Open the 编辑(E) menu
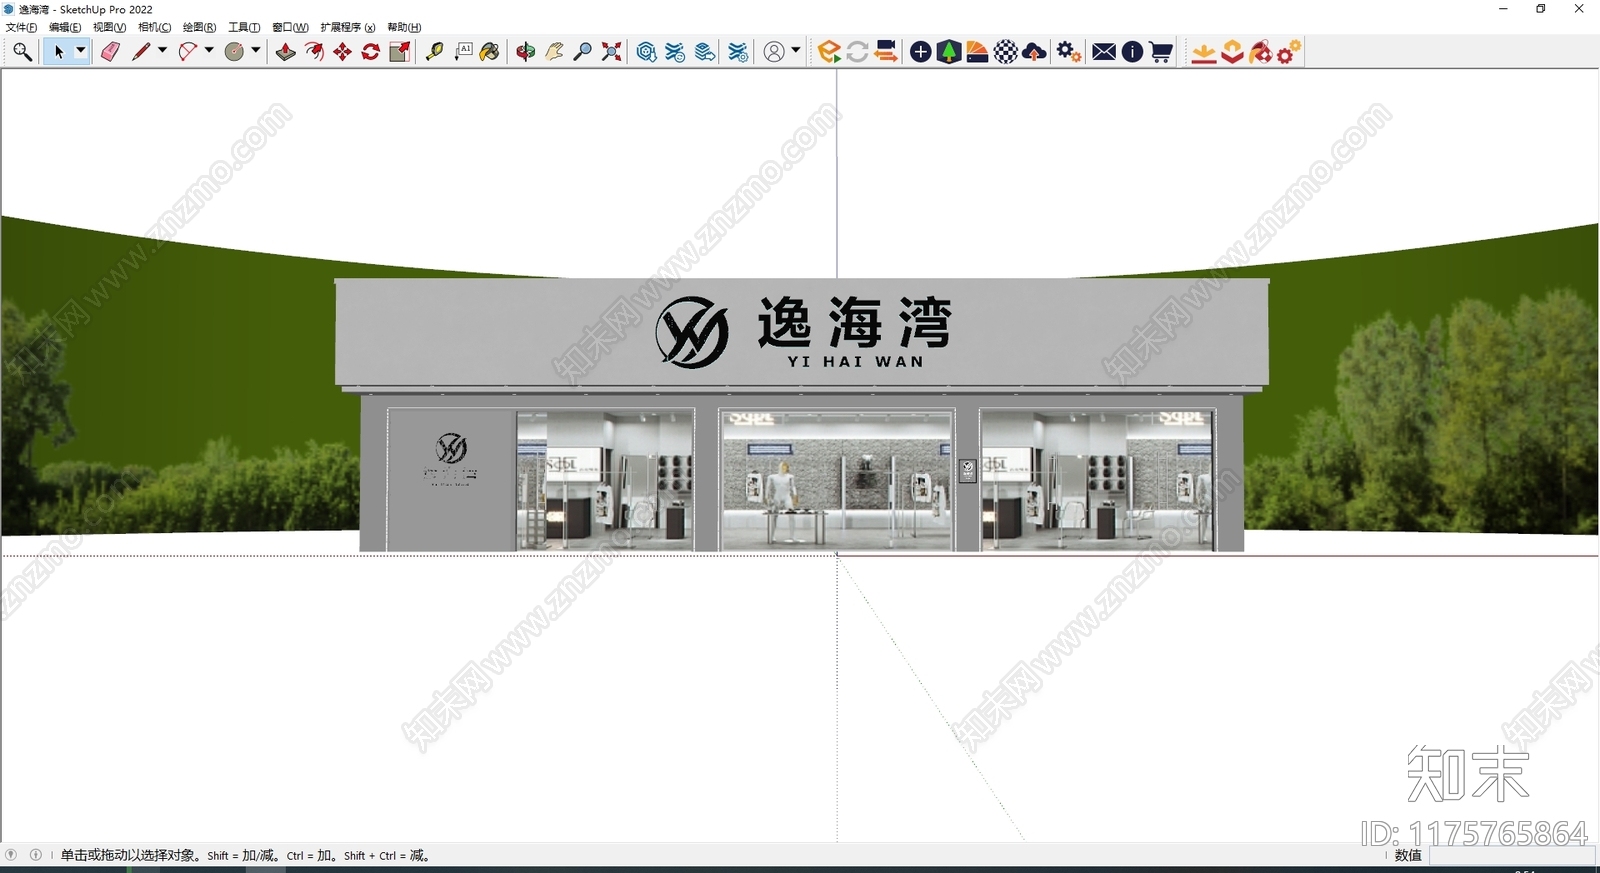This screenshot has height=873, width=1600. pos(65,27)
